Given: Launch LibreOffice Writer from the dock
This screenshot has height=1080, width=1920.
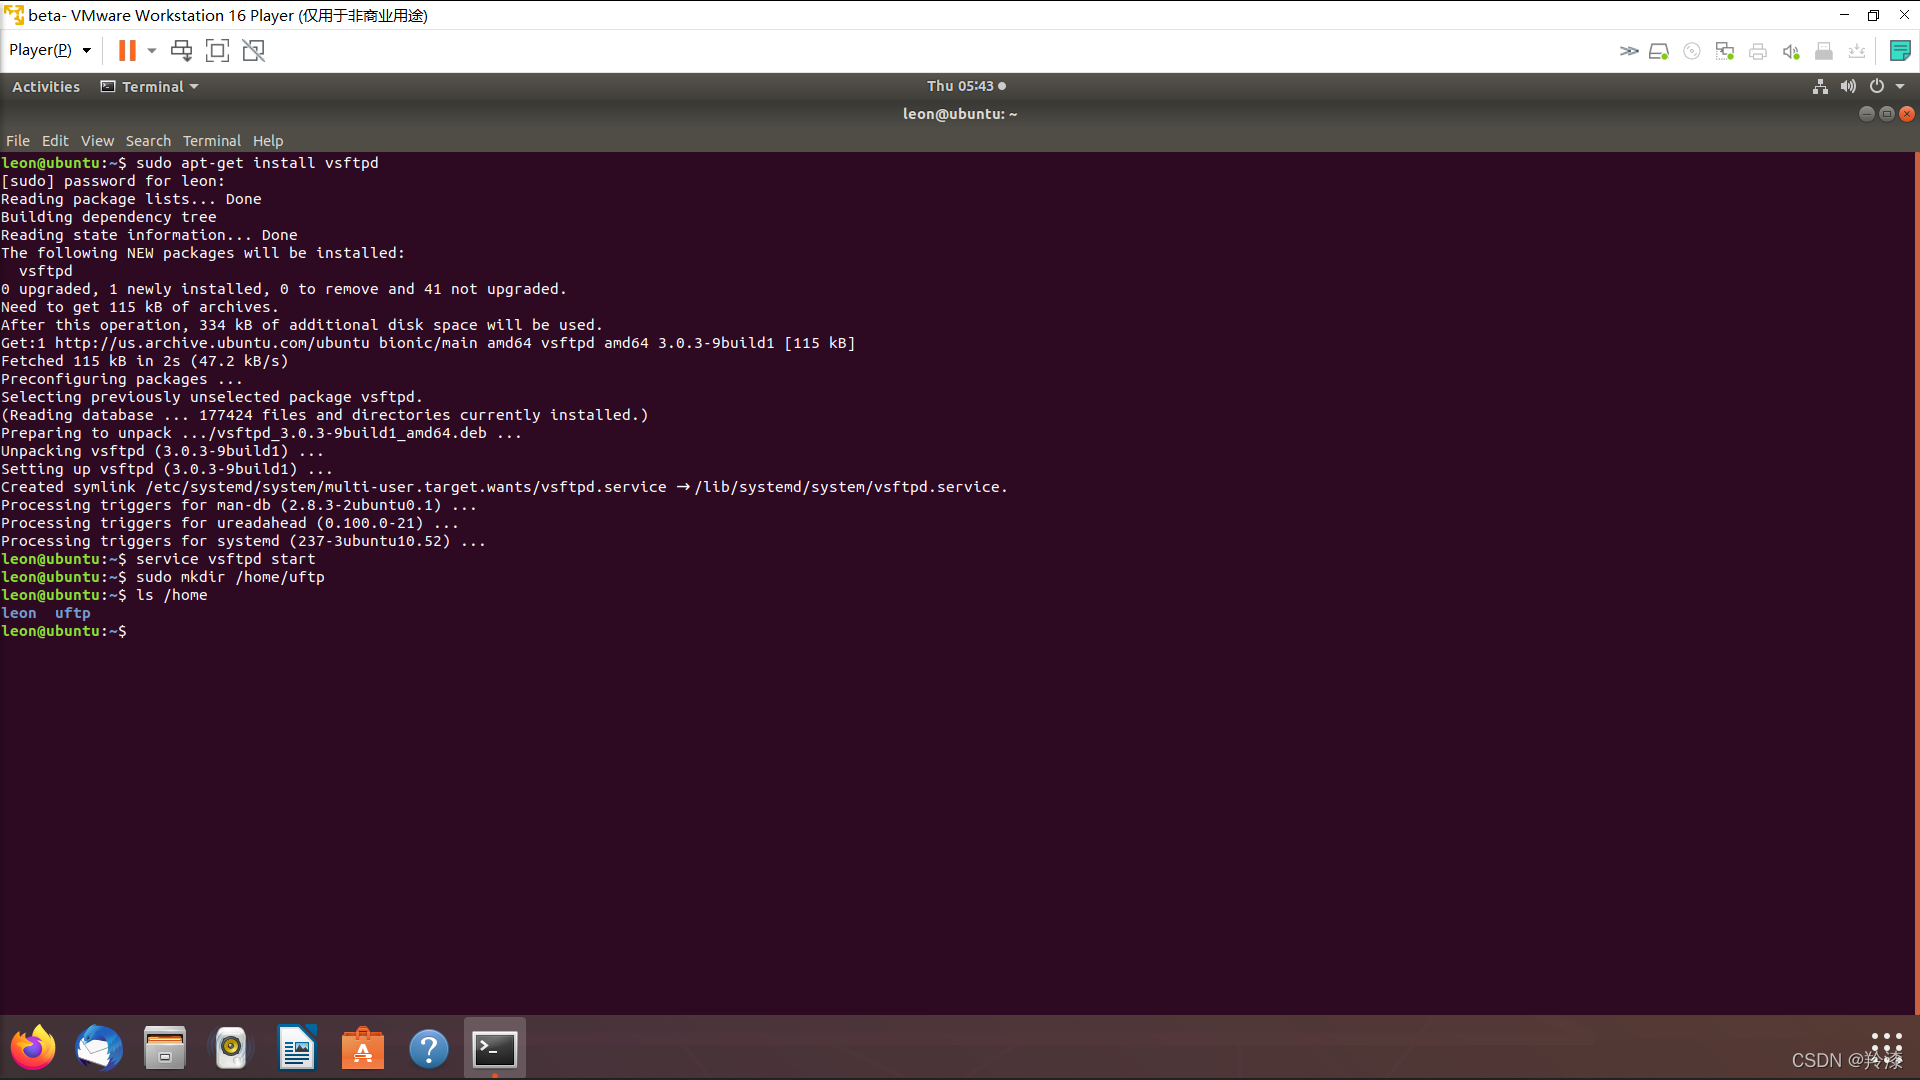Looking at the screenshot, I should (297, 1048).
